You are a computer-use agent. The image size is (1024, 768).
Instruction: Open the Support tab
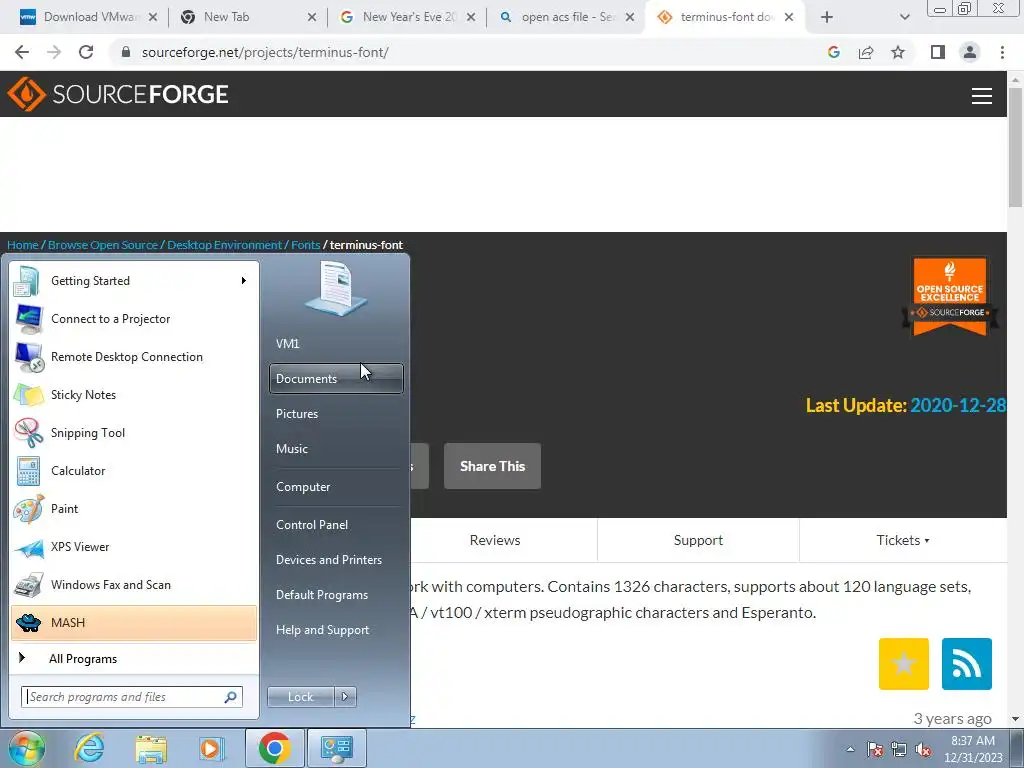[698, 540]
